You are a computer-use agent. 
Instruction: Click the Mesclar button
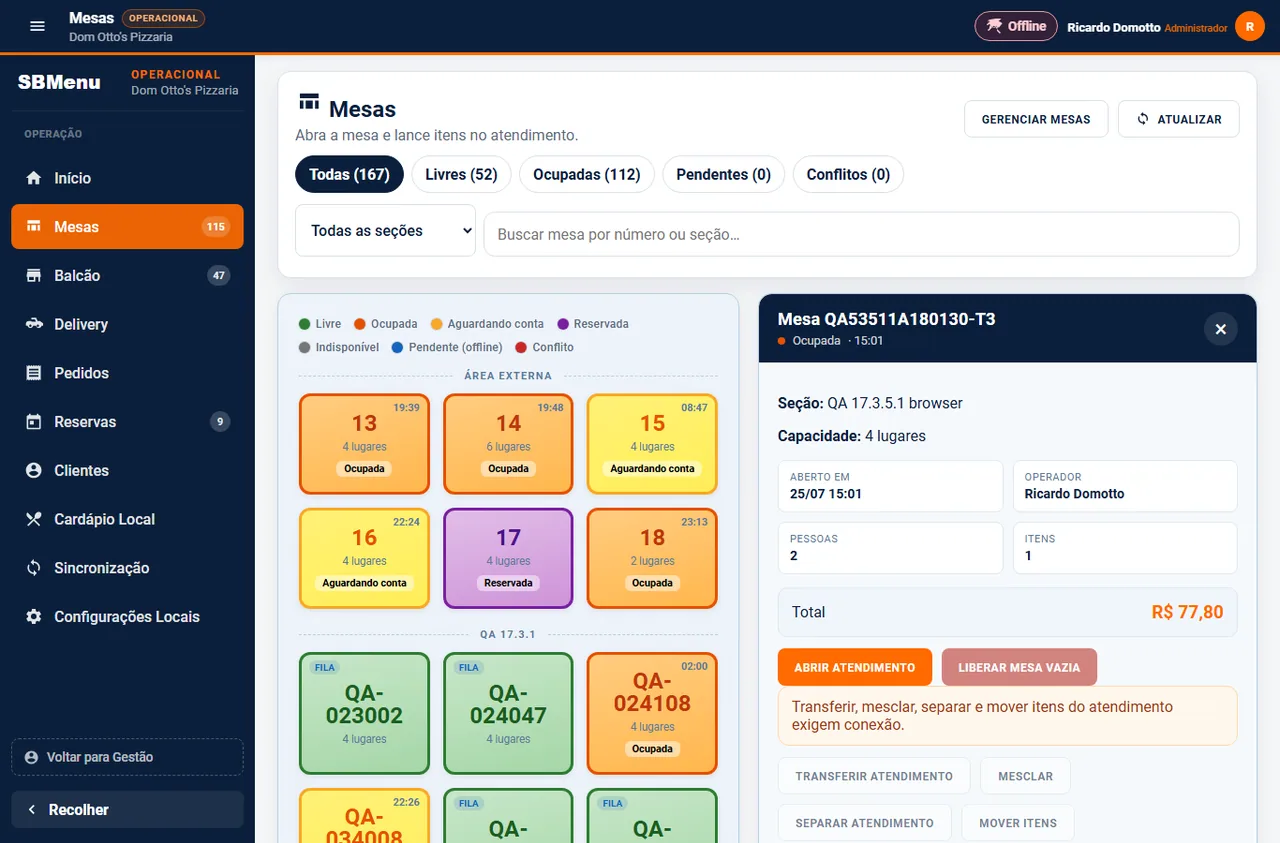pyautogui.click(x=1025, y=776)
